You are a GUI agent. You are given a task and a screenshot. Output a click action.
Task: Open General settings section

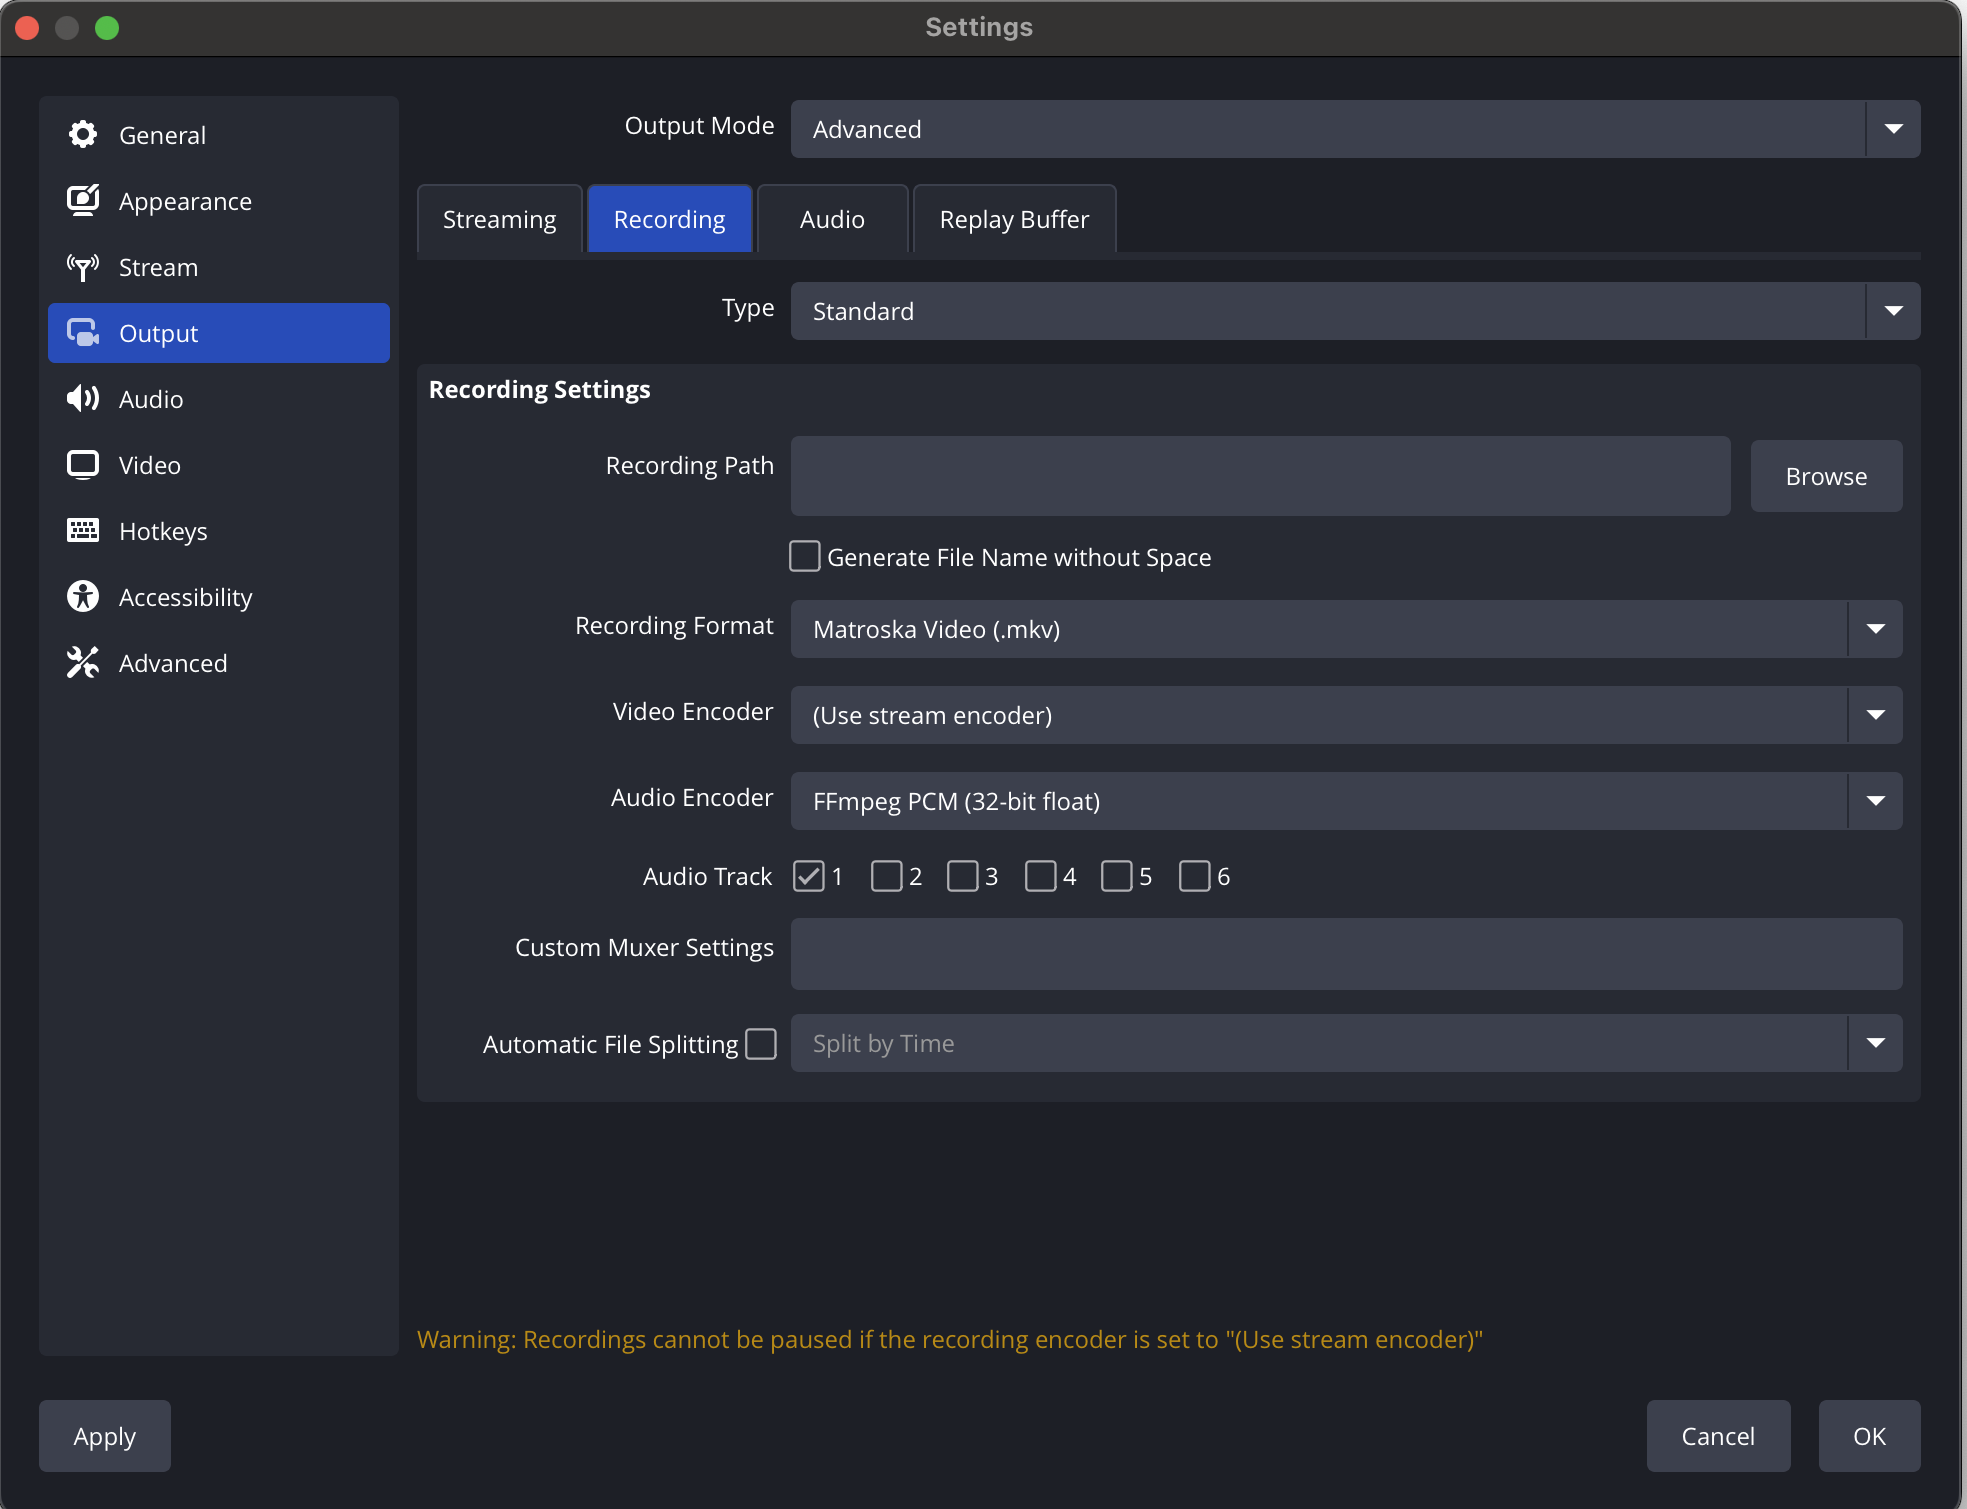click(x=219, y=135)
